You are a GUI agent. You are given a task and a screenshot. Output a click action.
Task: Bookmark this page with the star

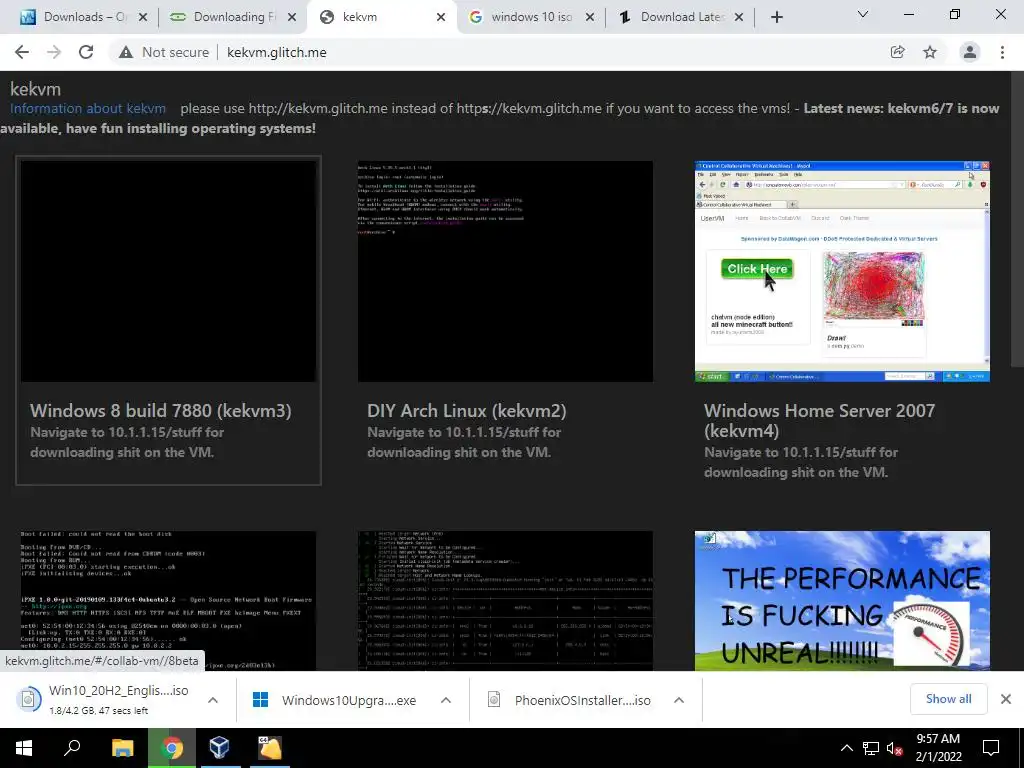pyautogui.click(x=930, y=52)
